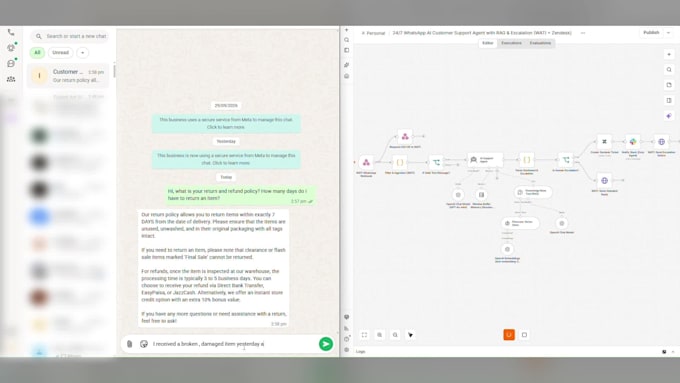
Task: Open the purple AI assistant sparkle button
Action: (669, 116)
